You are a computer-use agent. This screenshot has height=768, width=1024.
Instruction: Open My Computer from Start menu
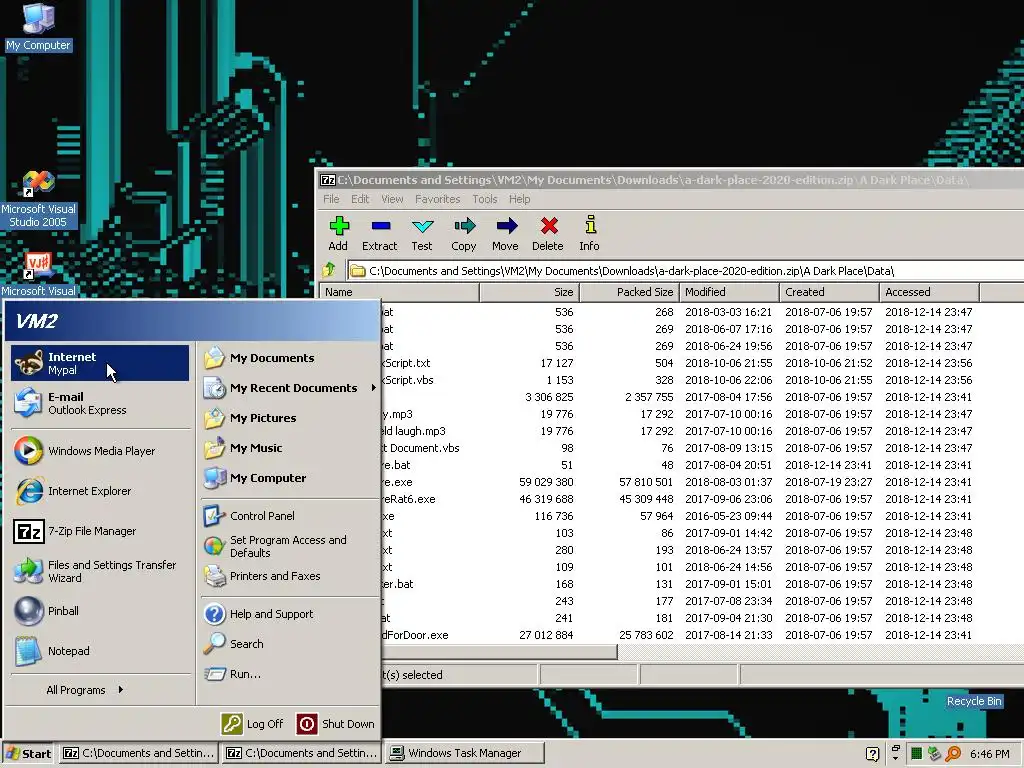[289, 478]
